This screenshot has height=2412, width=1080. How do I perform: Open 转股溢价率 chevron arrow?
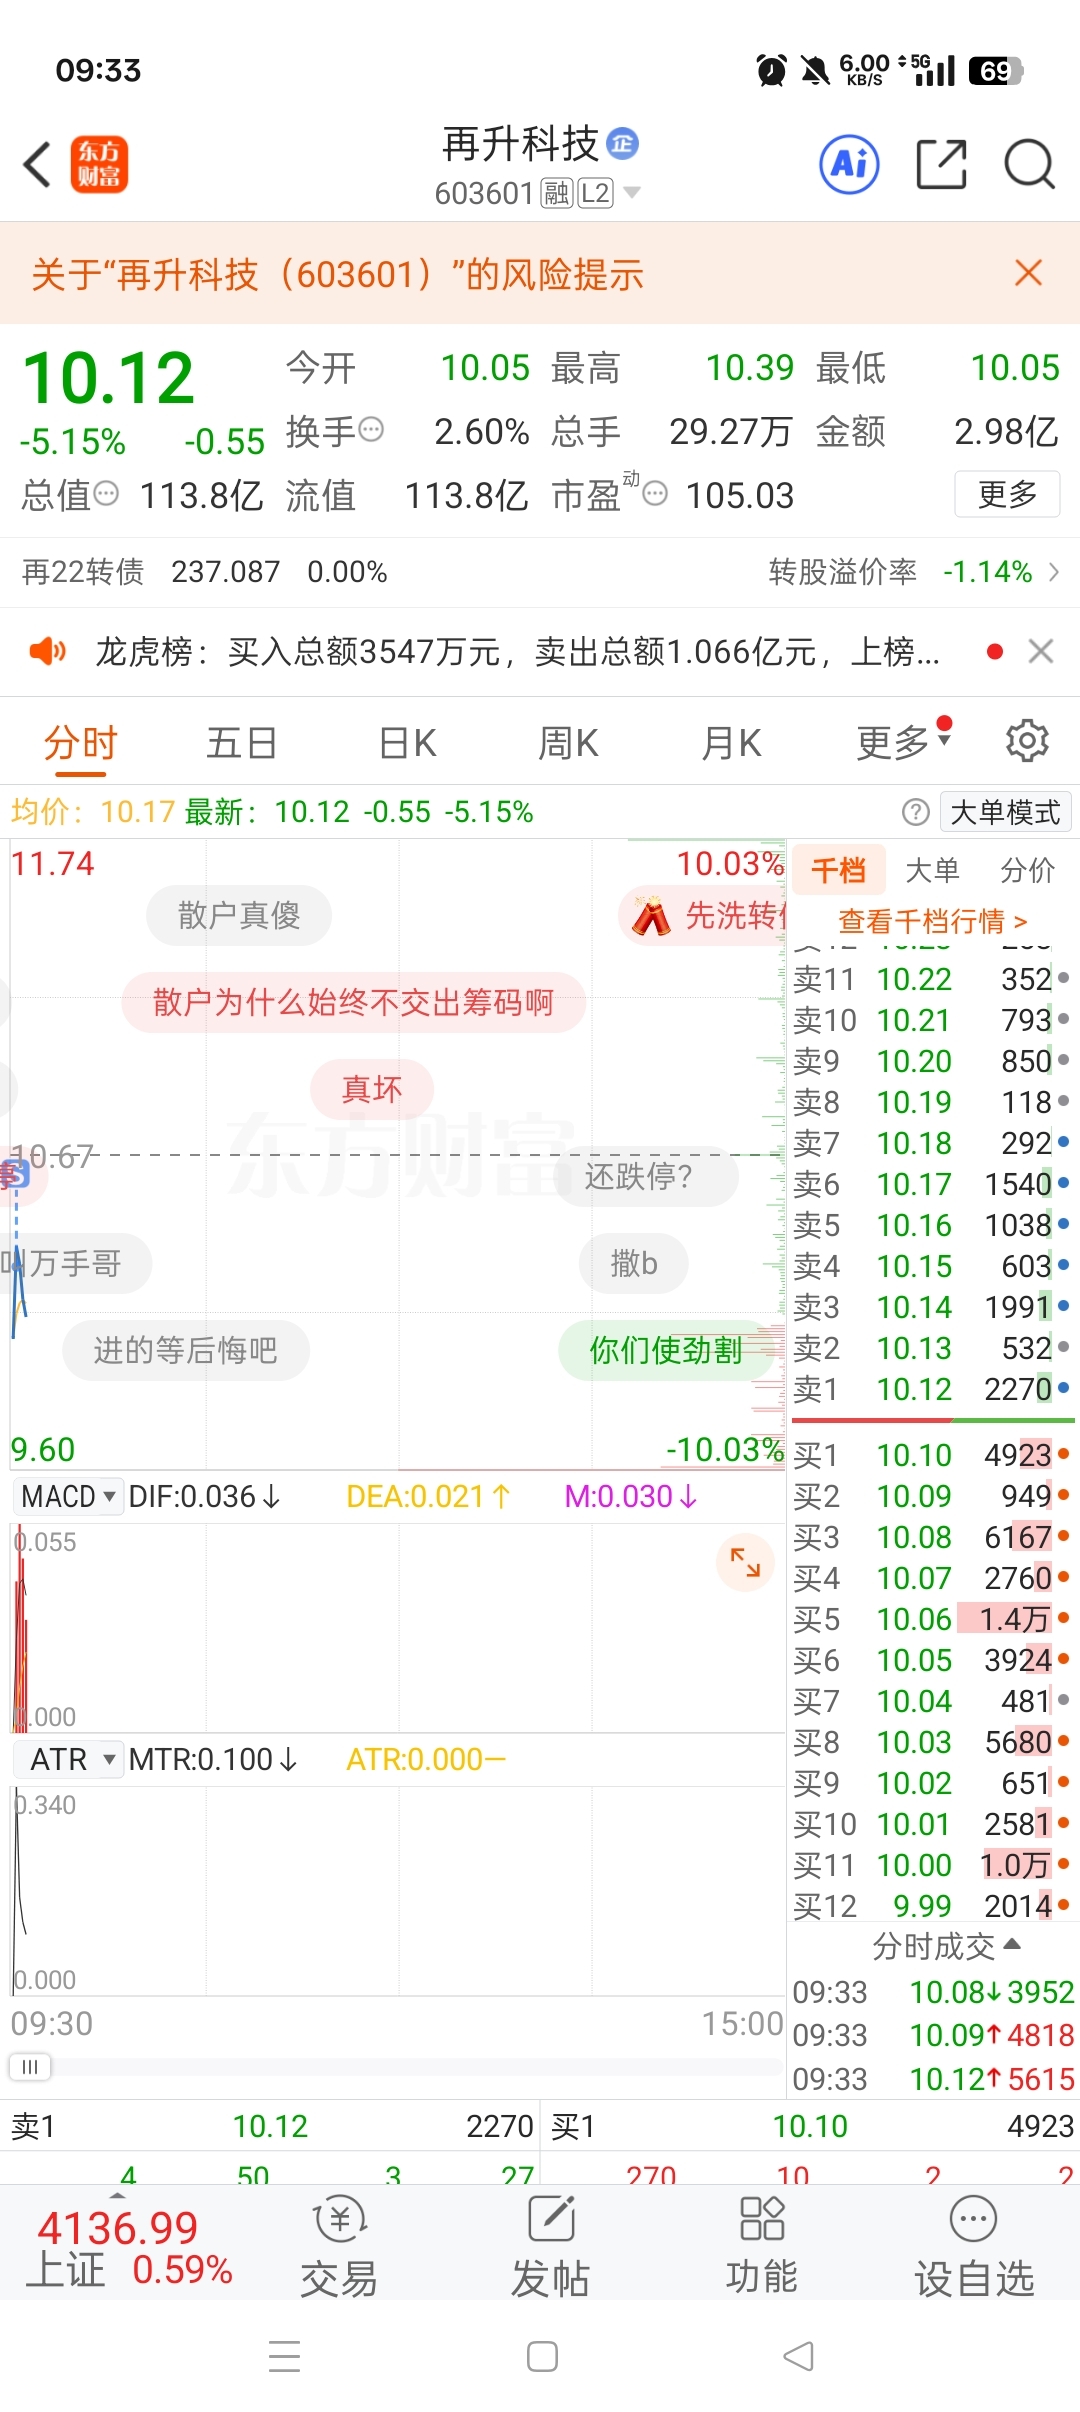coord(1053,572)
